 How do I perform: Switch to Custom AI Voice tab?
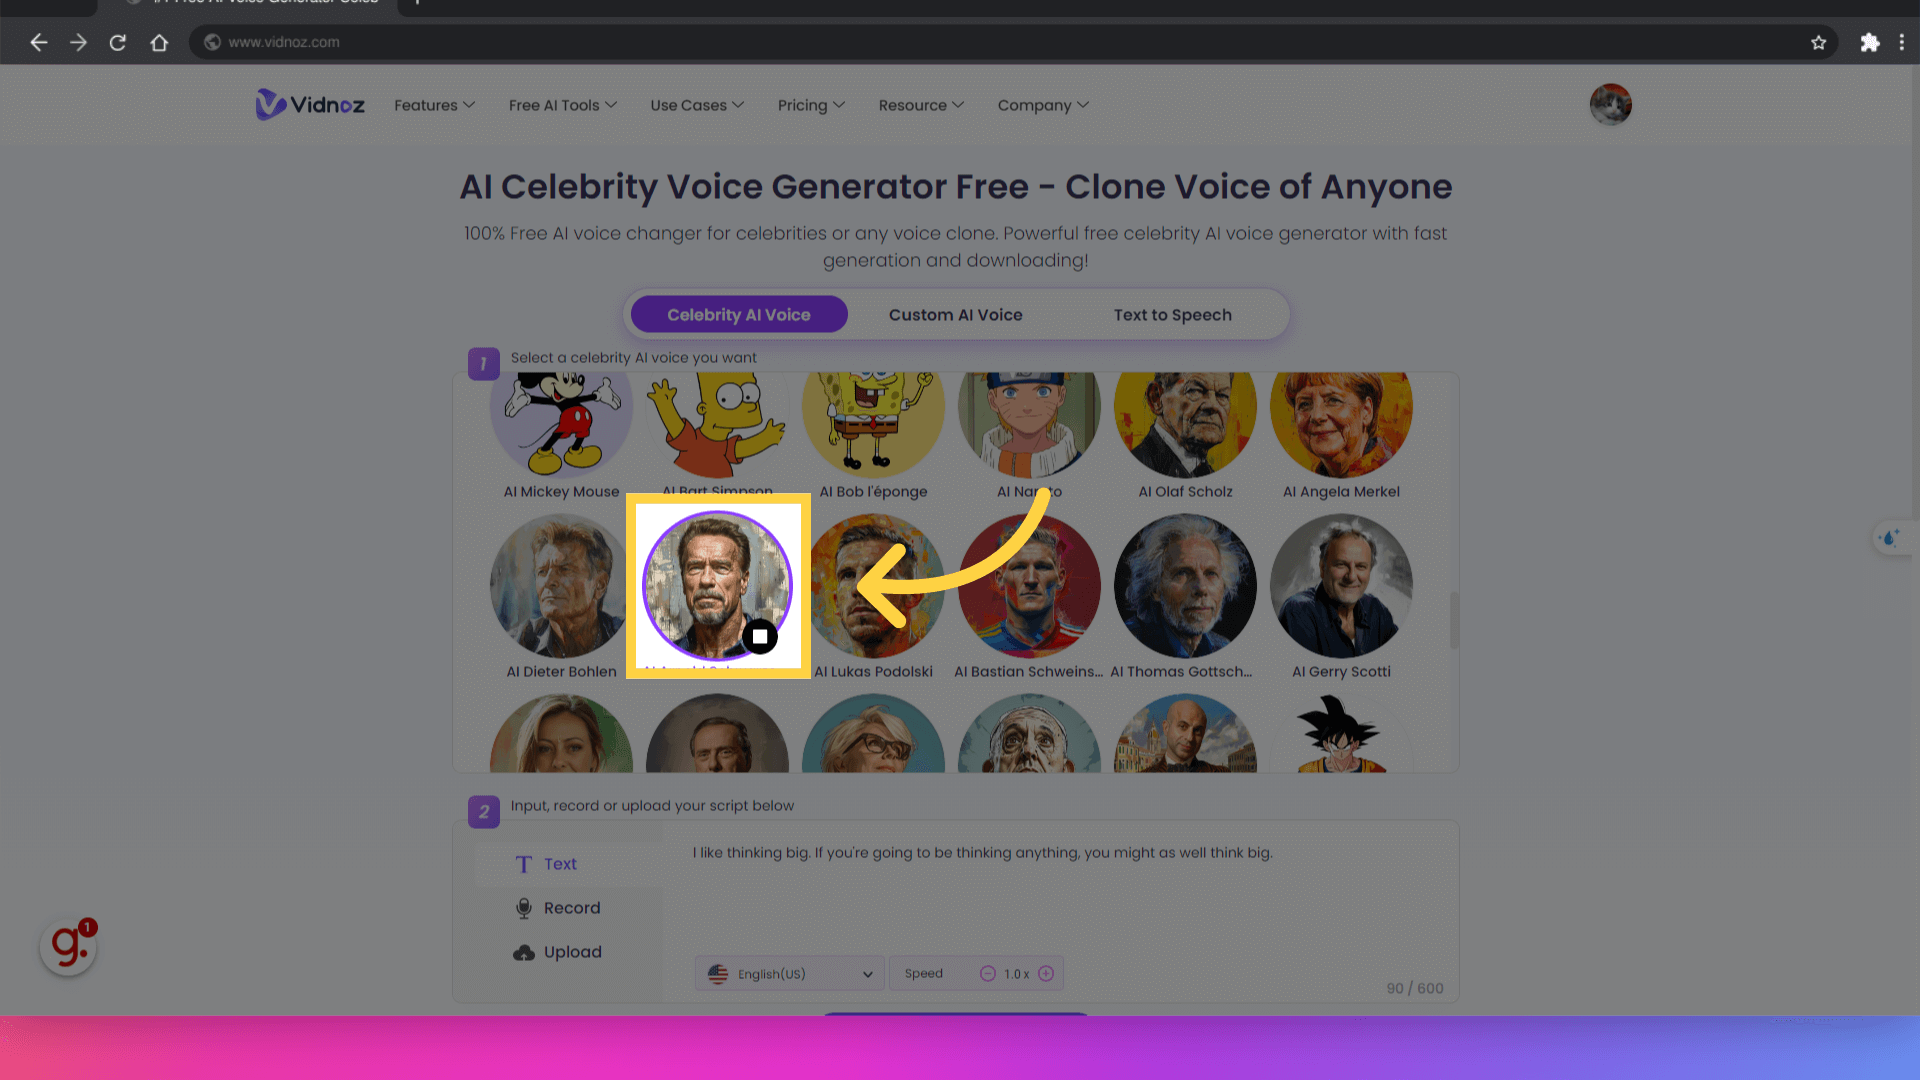click(x=956, y=314)
